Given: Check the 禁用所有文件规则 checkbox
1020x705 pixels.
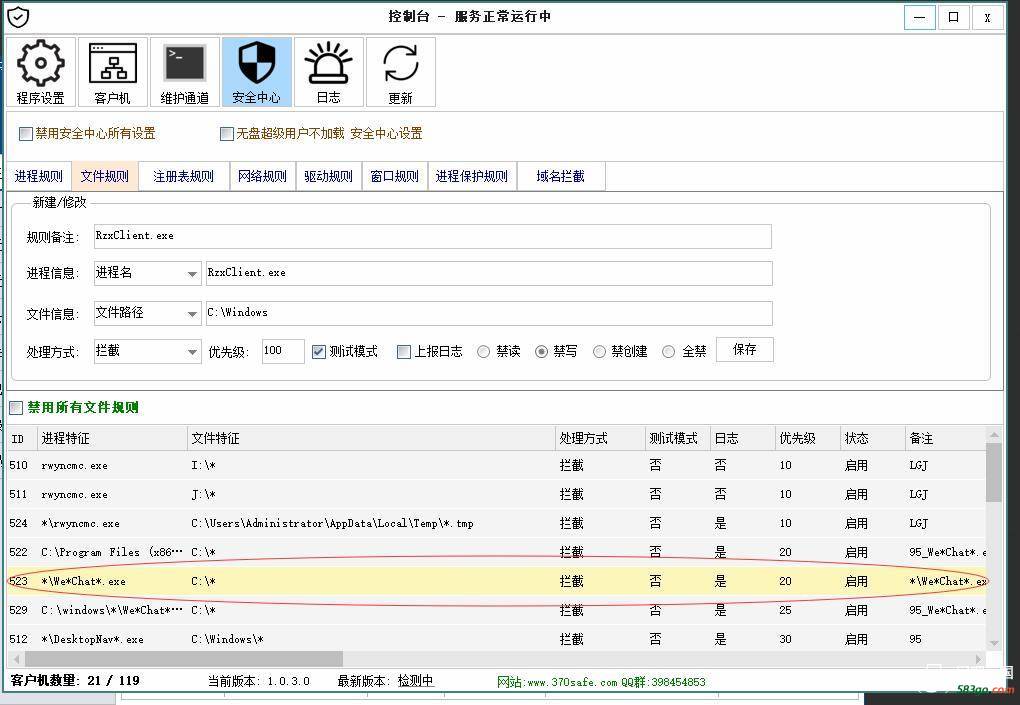Looking at the screenshot, I should (x=16, y=408).
